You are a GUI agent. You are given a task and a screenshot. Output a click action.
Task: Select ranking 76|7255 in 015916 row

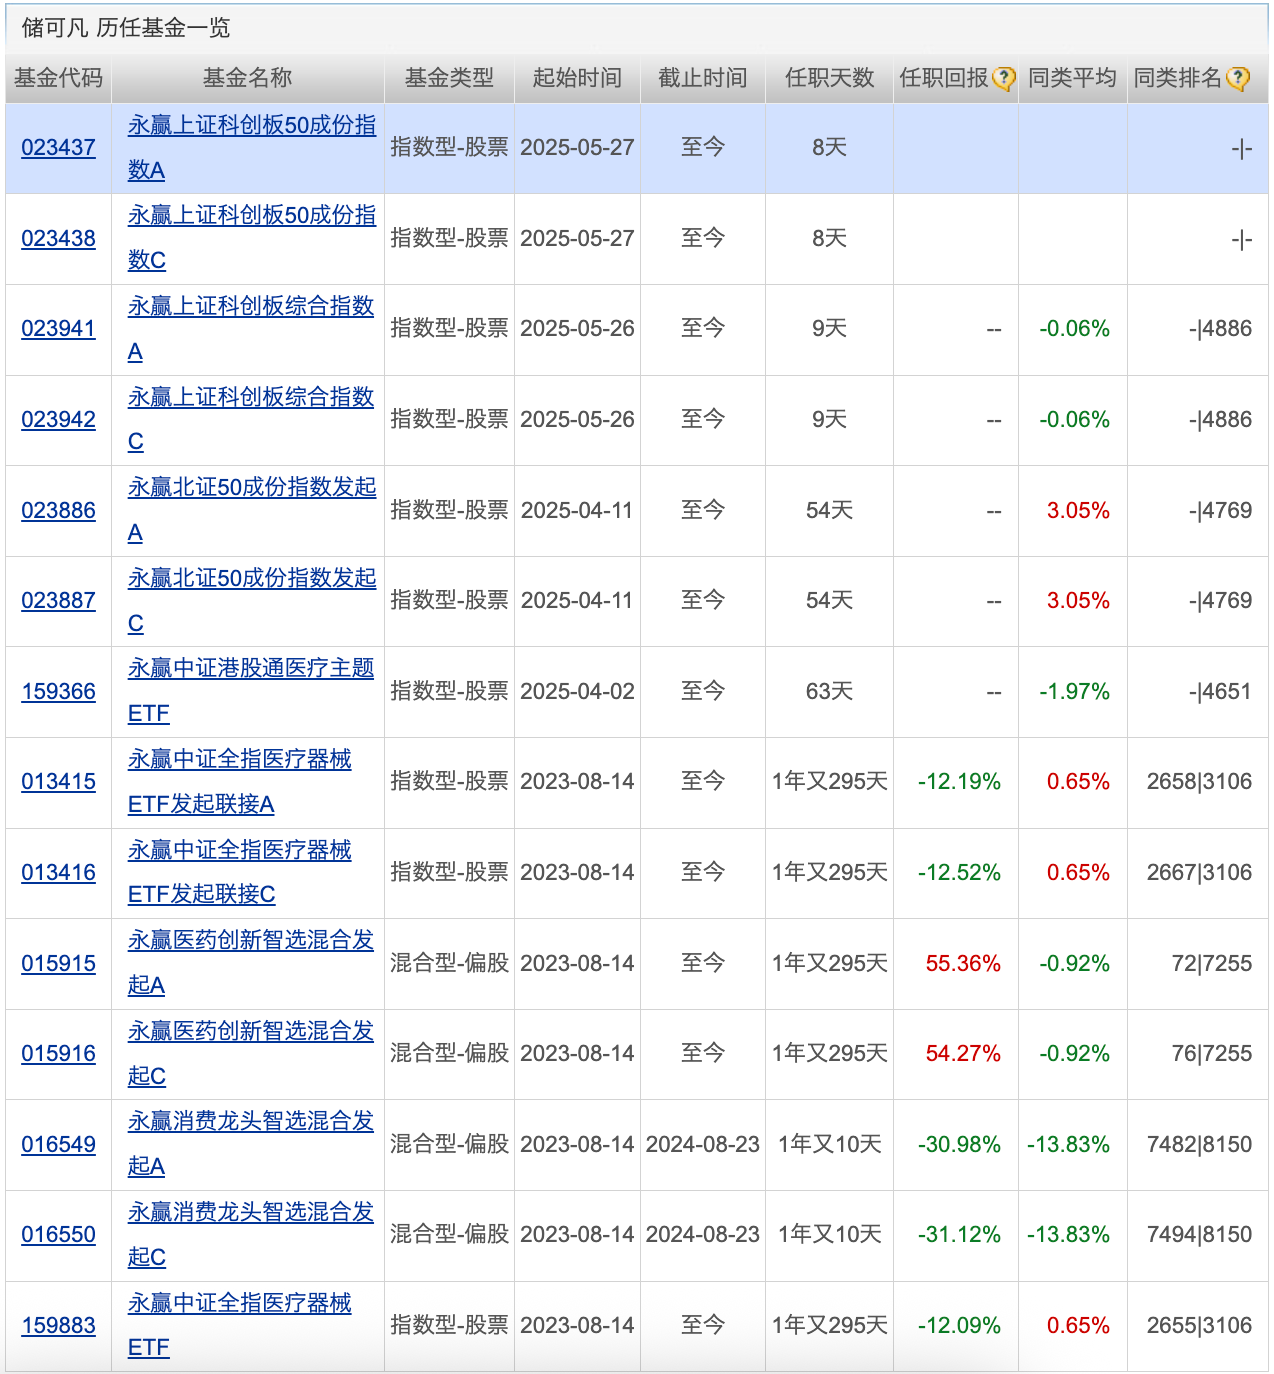(x=1212, y=1054)
